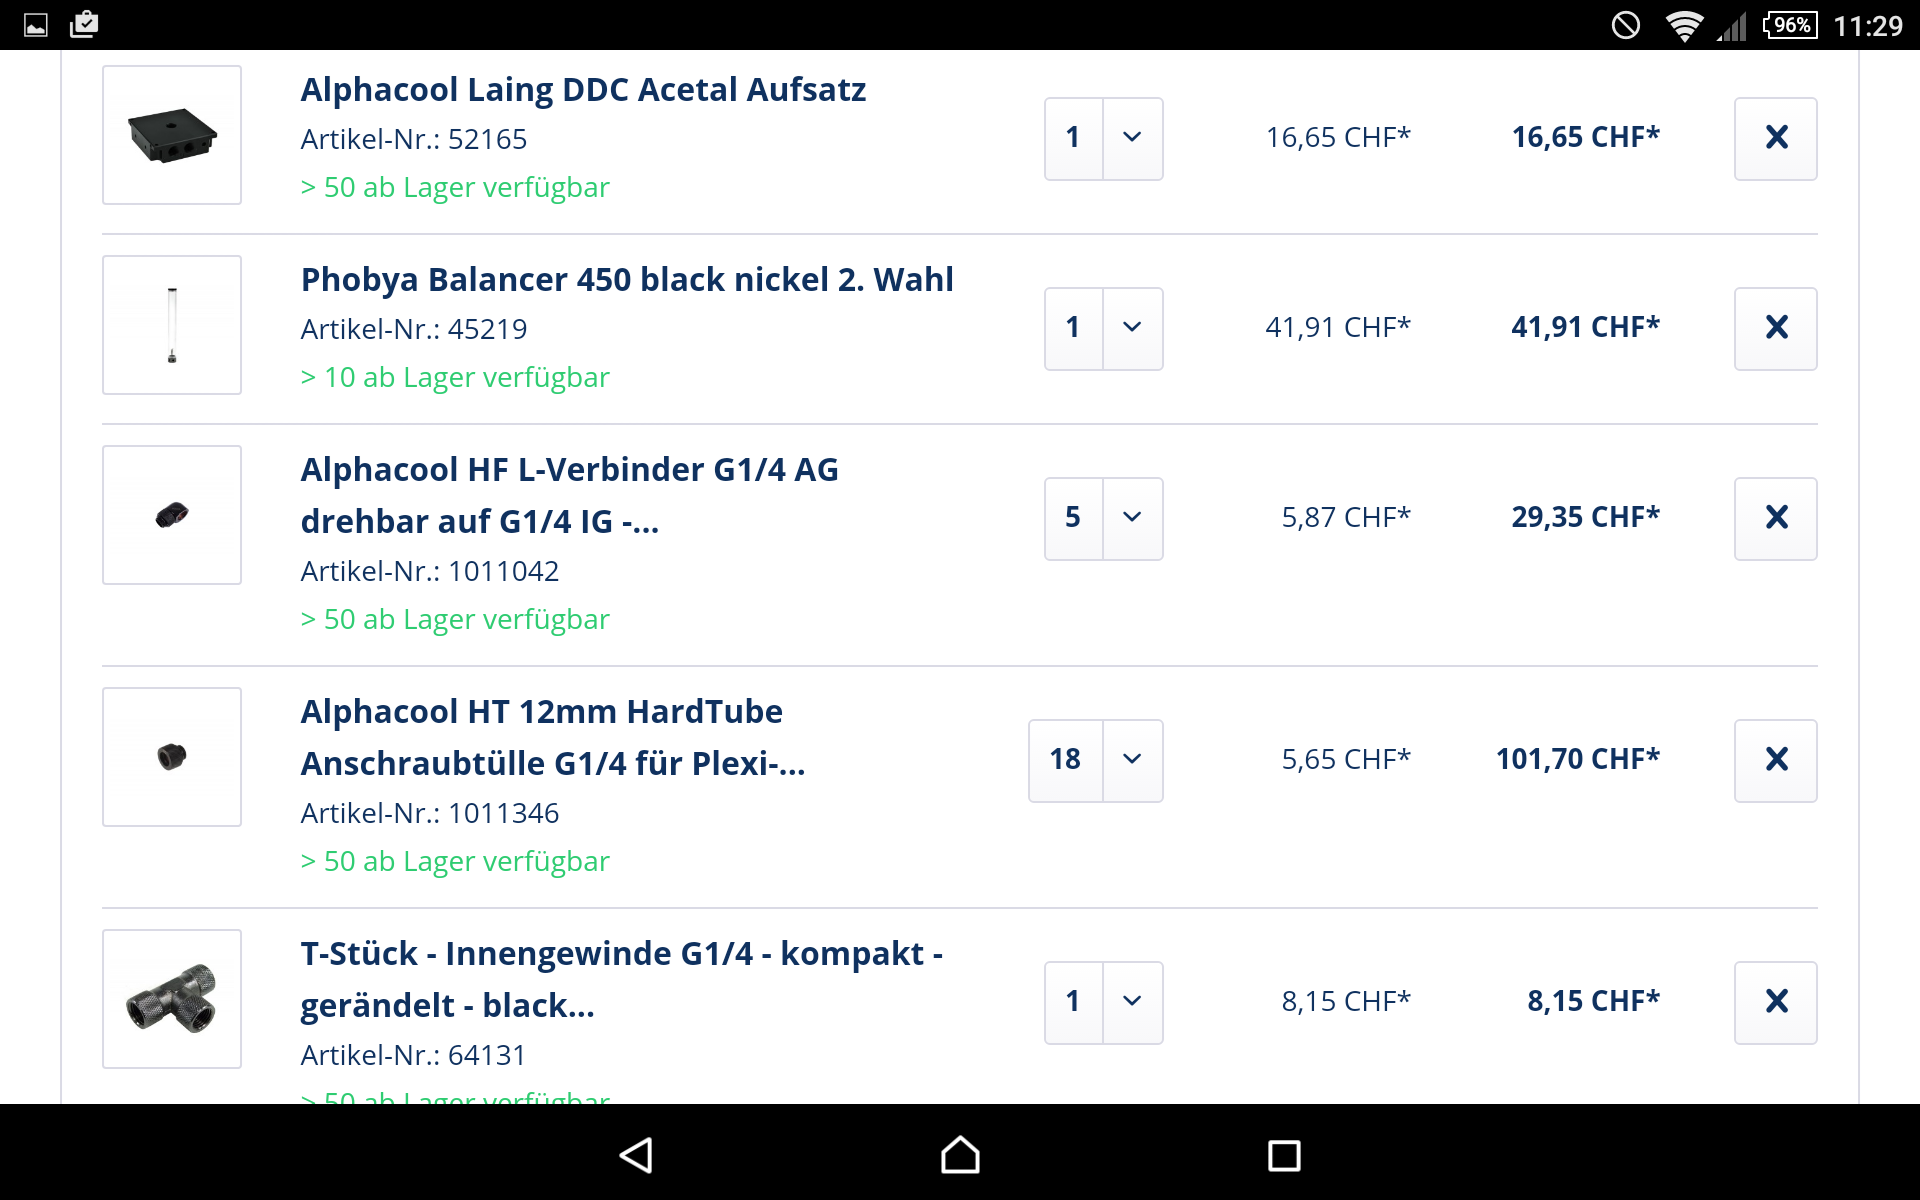Open Phobya Balancer 450 black nickel link
The width and height of the screenshot is (1920, 1200).
click(x=627, y=280)
